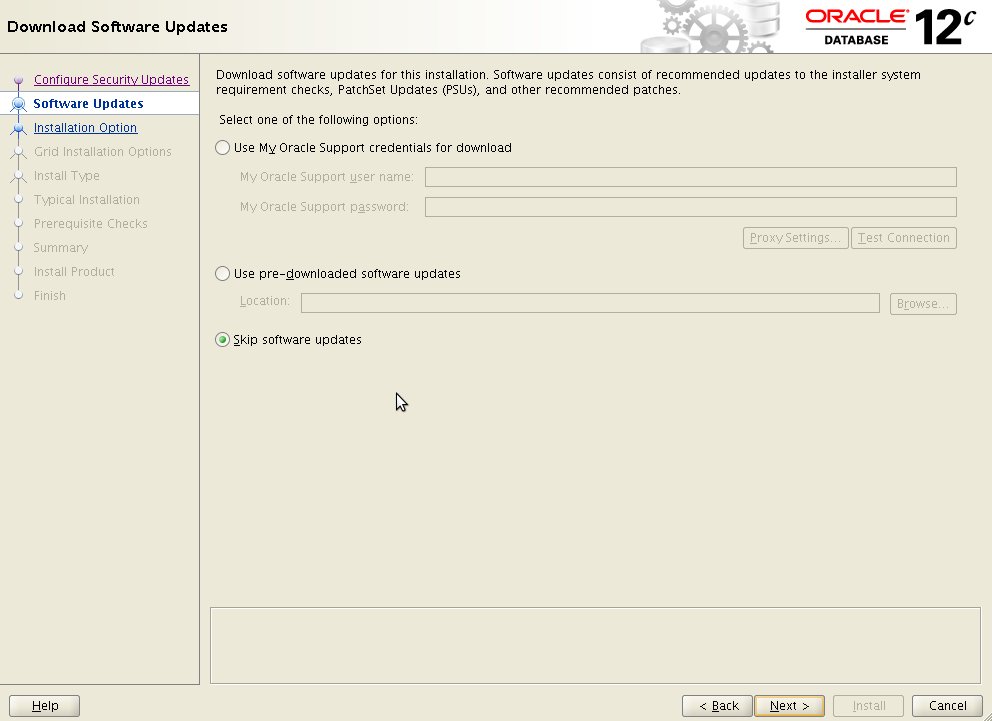Choose Use pre-downloaded software updates option
Viewport: 992px width, 721px height.
click(222, 273)
